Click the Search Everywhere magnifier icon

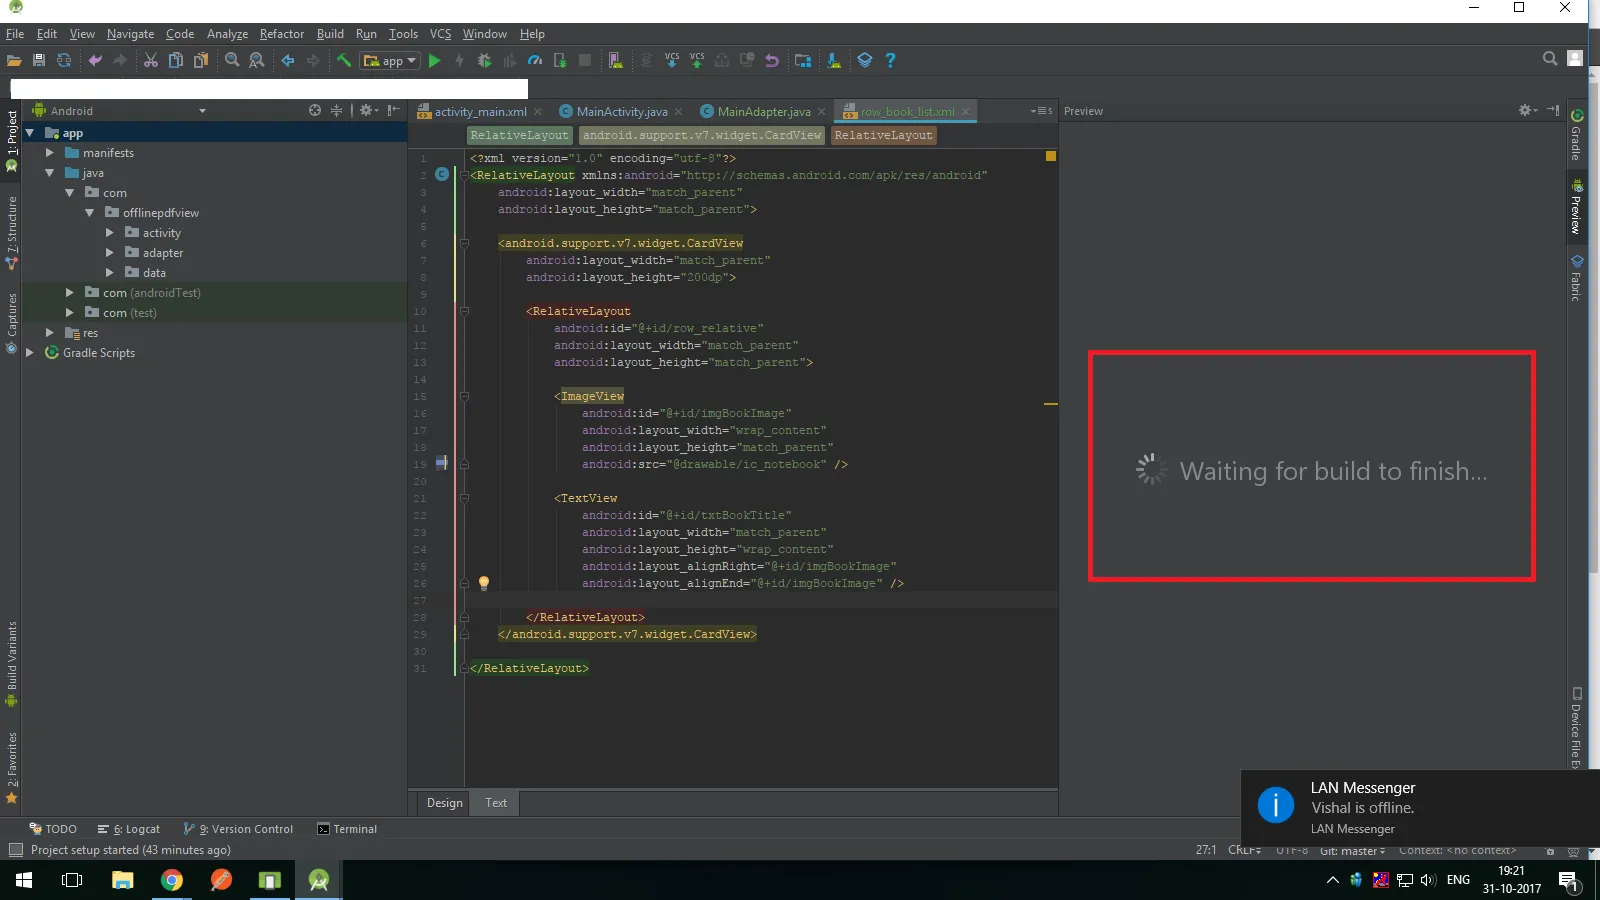tap(1550, 59)
